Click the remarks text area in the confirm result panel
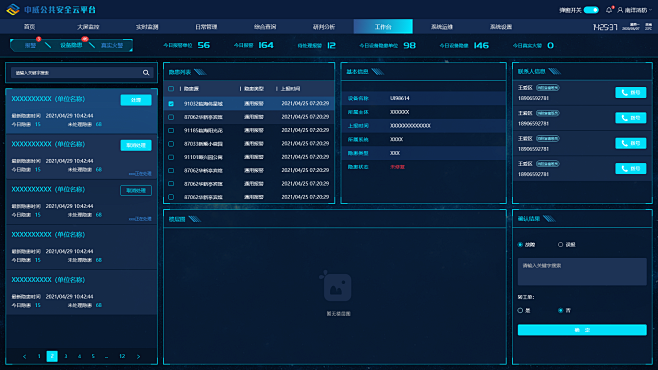The image size is (658, 370). (x=582, y=271)
